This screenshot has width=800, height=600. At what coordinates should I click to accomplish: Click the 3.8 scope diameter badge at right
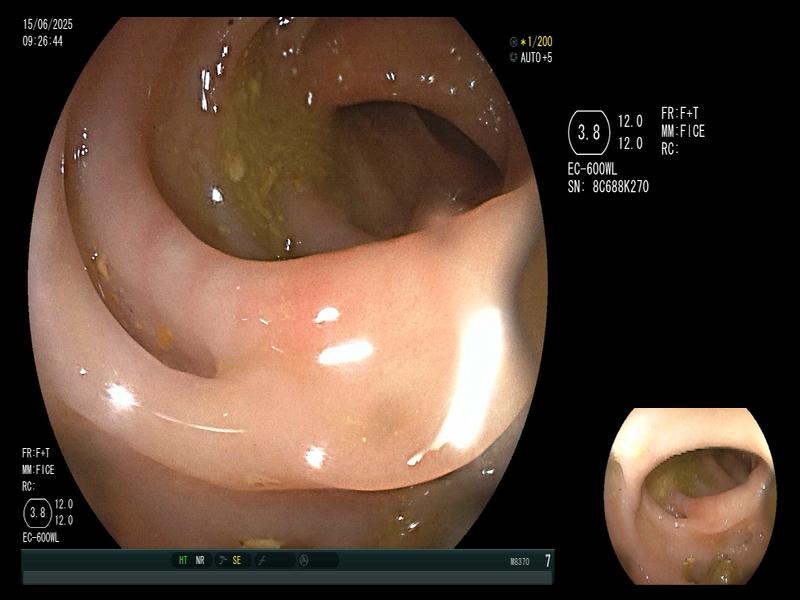tap(589, 133)
